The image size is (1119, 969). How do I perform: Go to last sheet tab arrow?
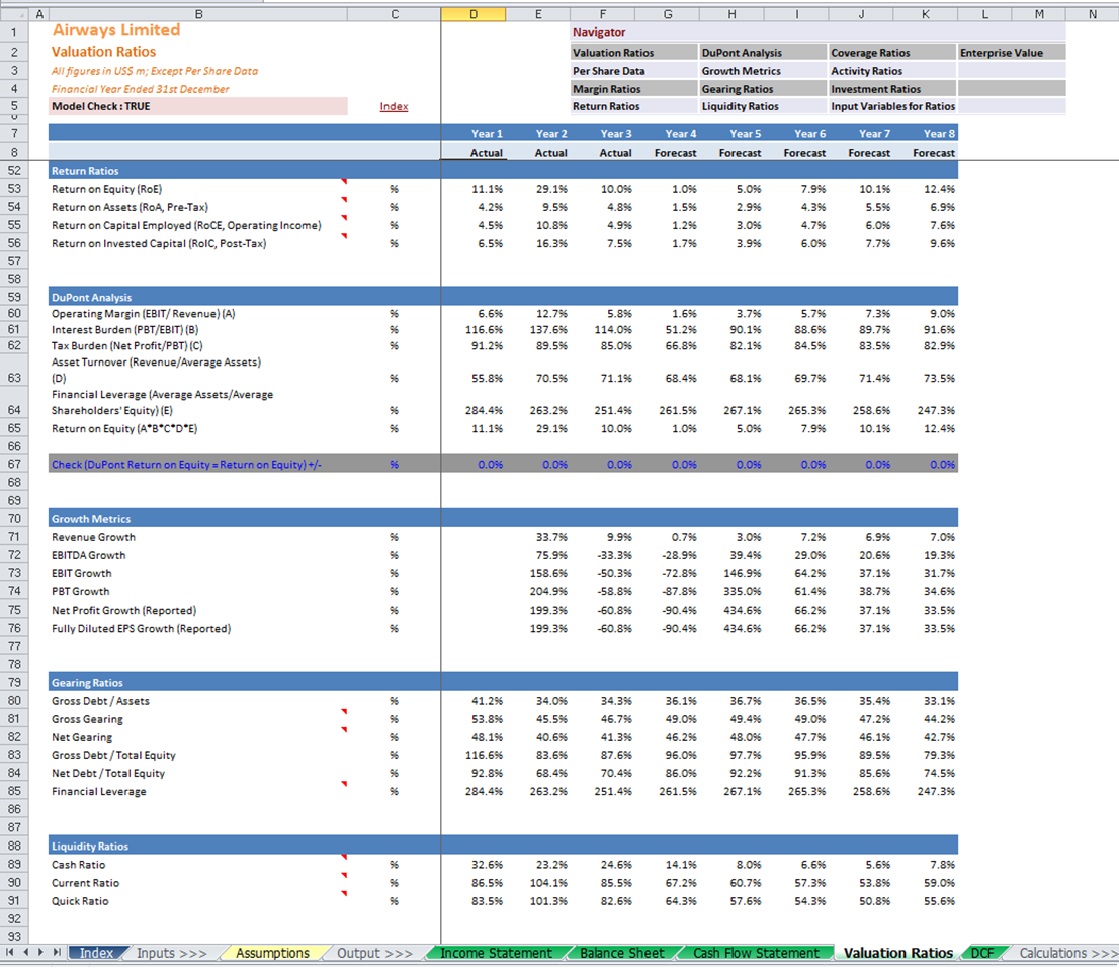56,953
